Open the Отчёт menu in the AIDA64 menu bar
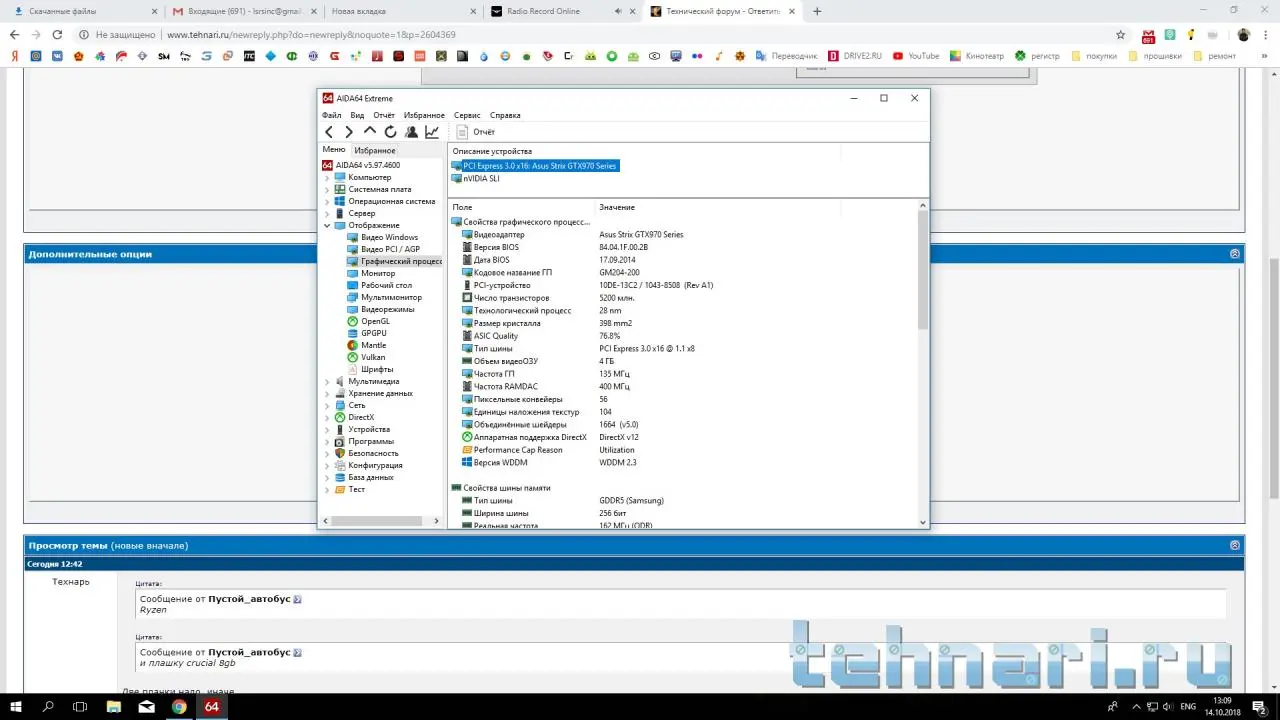This screenshot has height=720, width=1280. 384,115
